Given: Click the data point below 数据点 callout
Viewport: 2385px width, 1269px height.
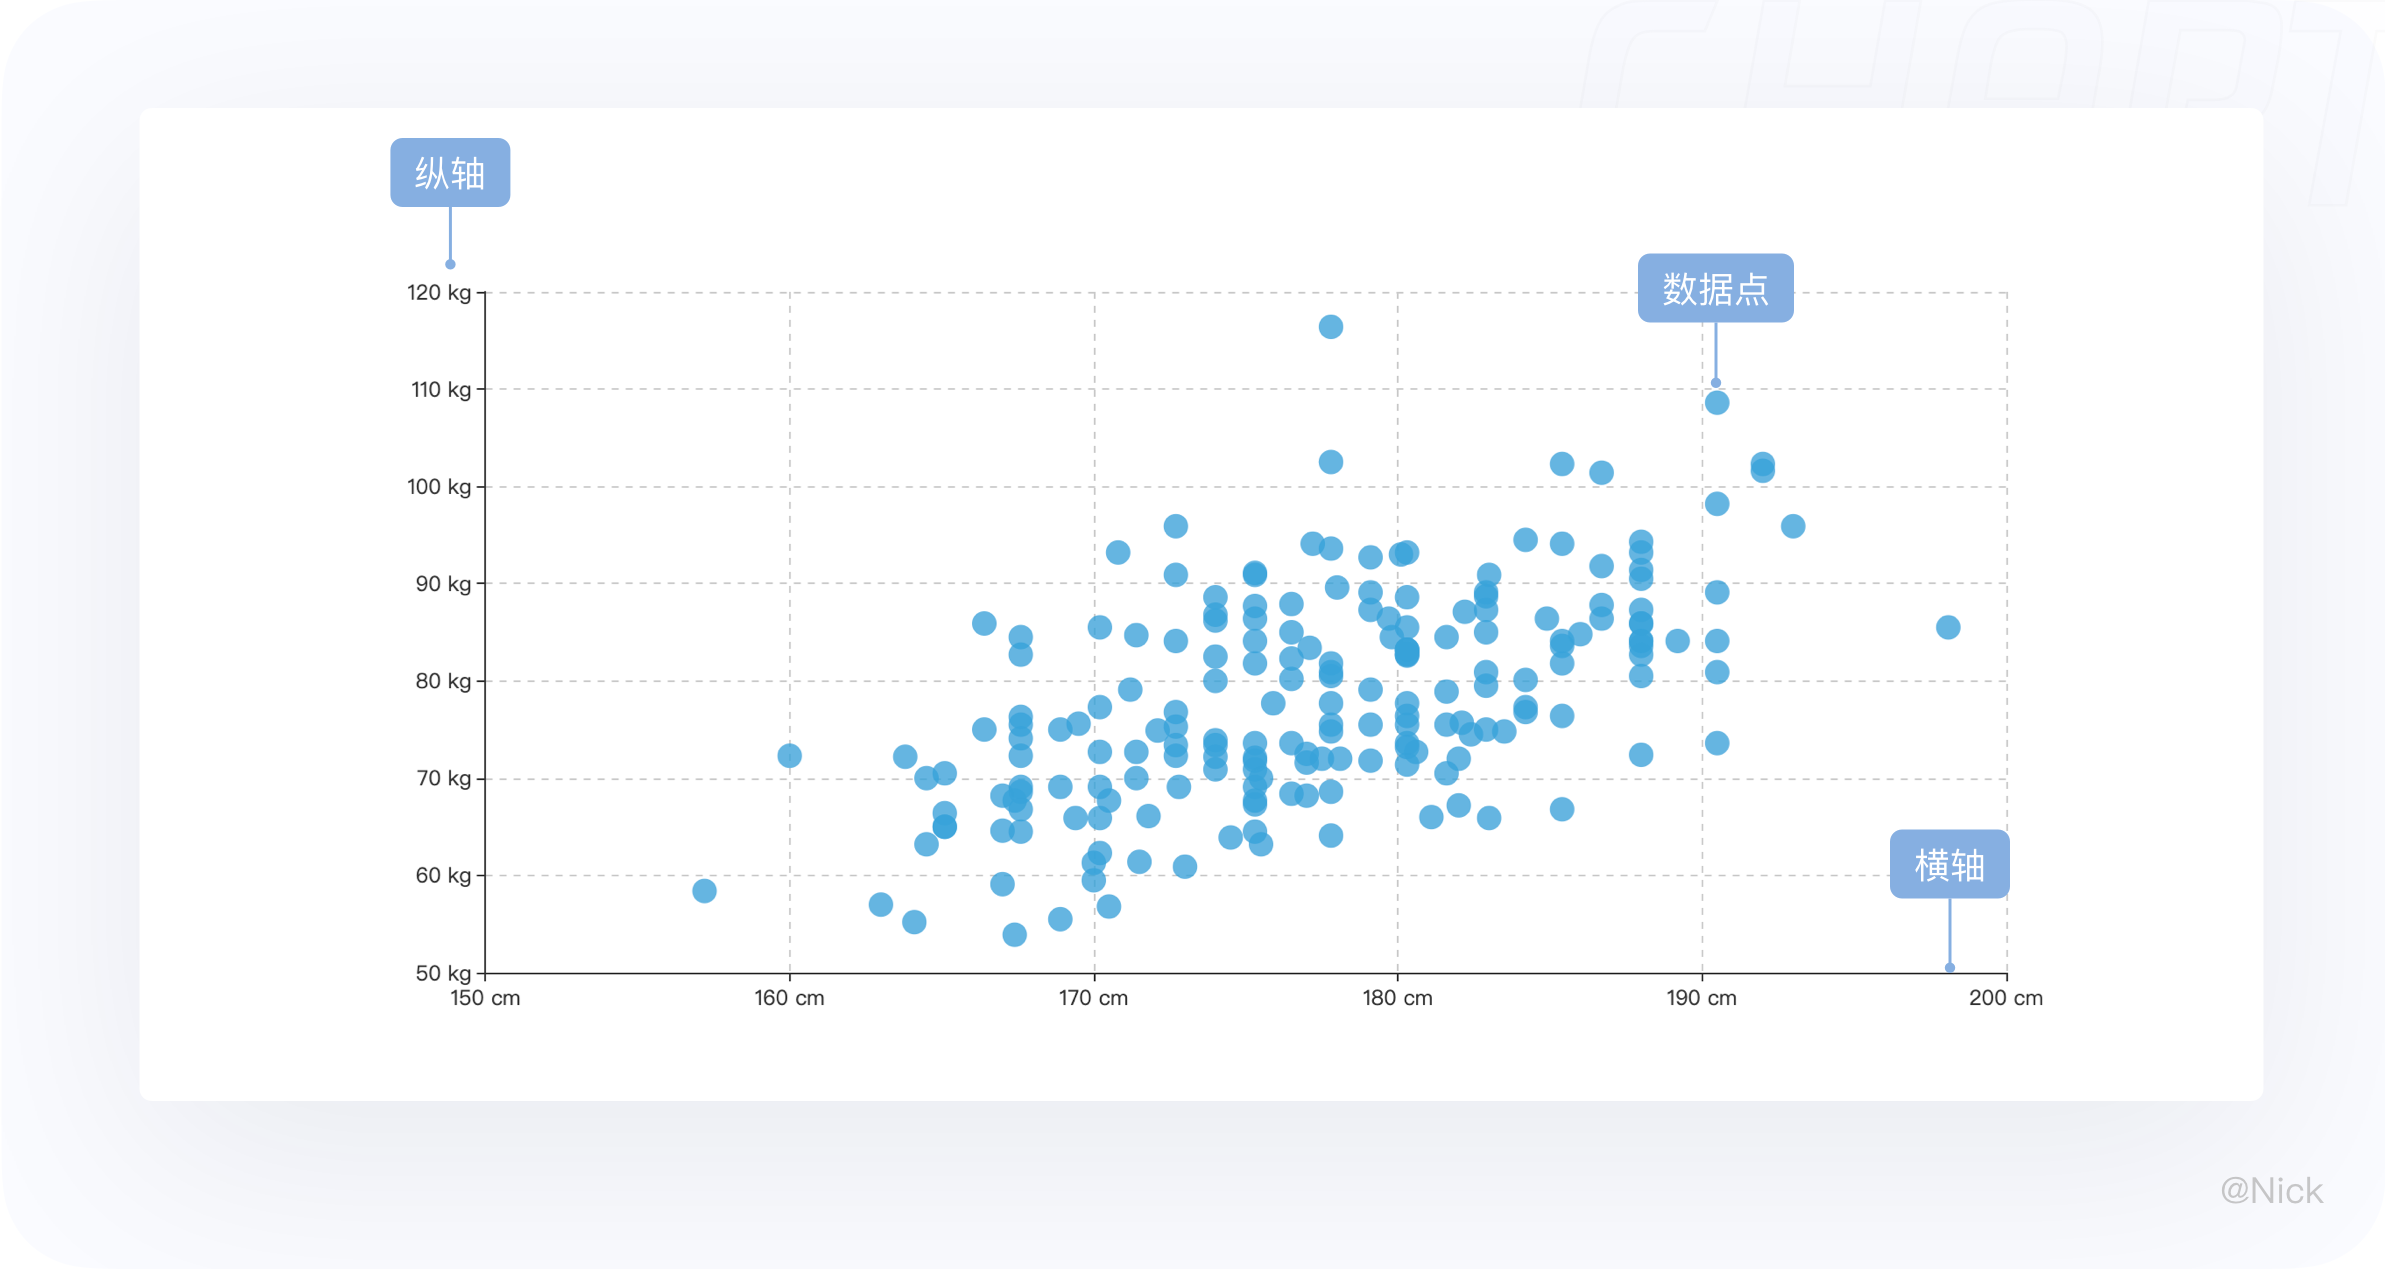Looking at the screenshot, I should point(1716,403).
